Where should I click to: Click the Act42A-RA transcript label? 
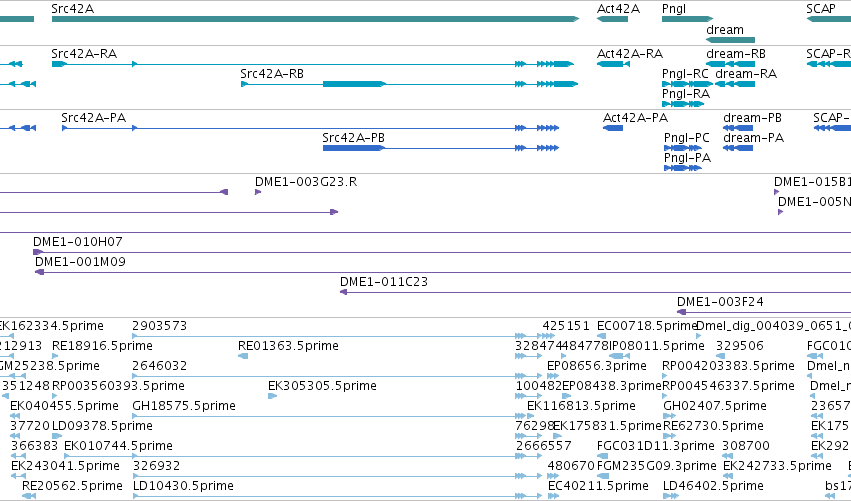(x=630, y=54)
